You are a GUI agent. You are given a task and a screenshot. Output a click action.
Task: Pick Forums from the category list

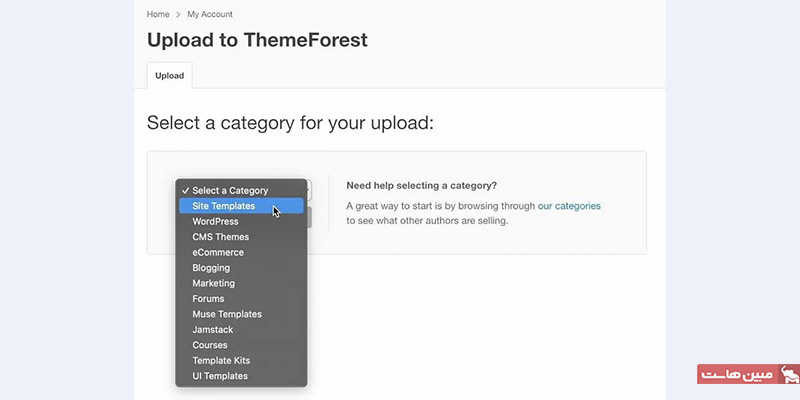click(x=208, y=299)
